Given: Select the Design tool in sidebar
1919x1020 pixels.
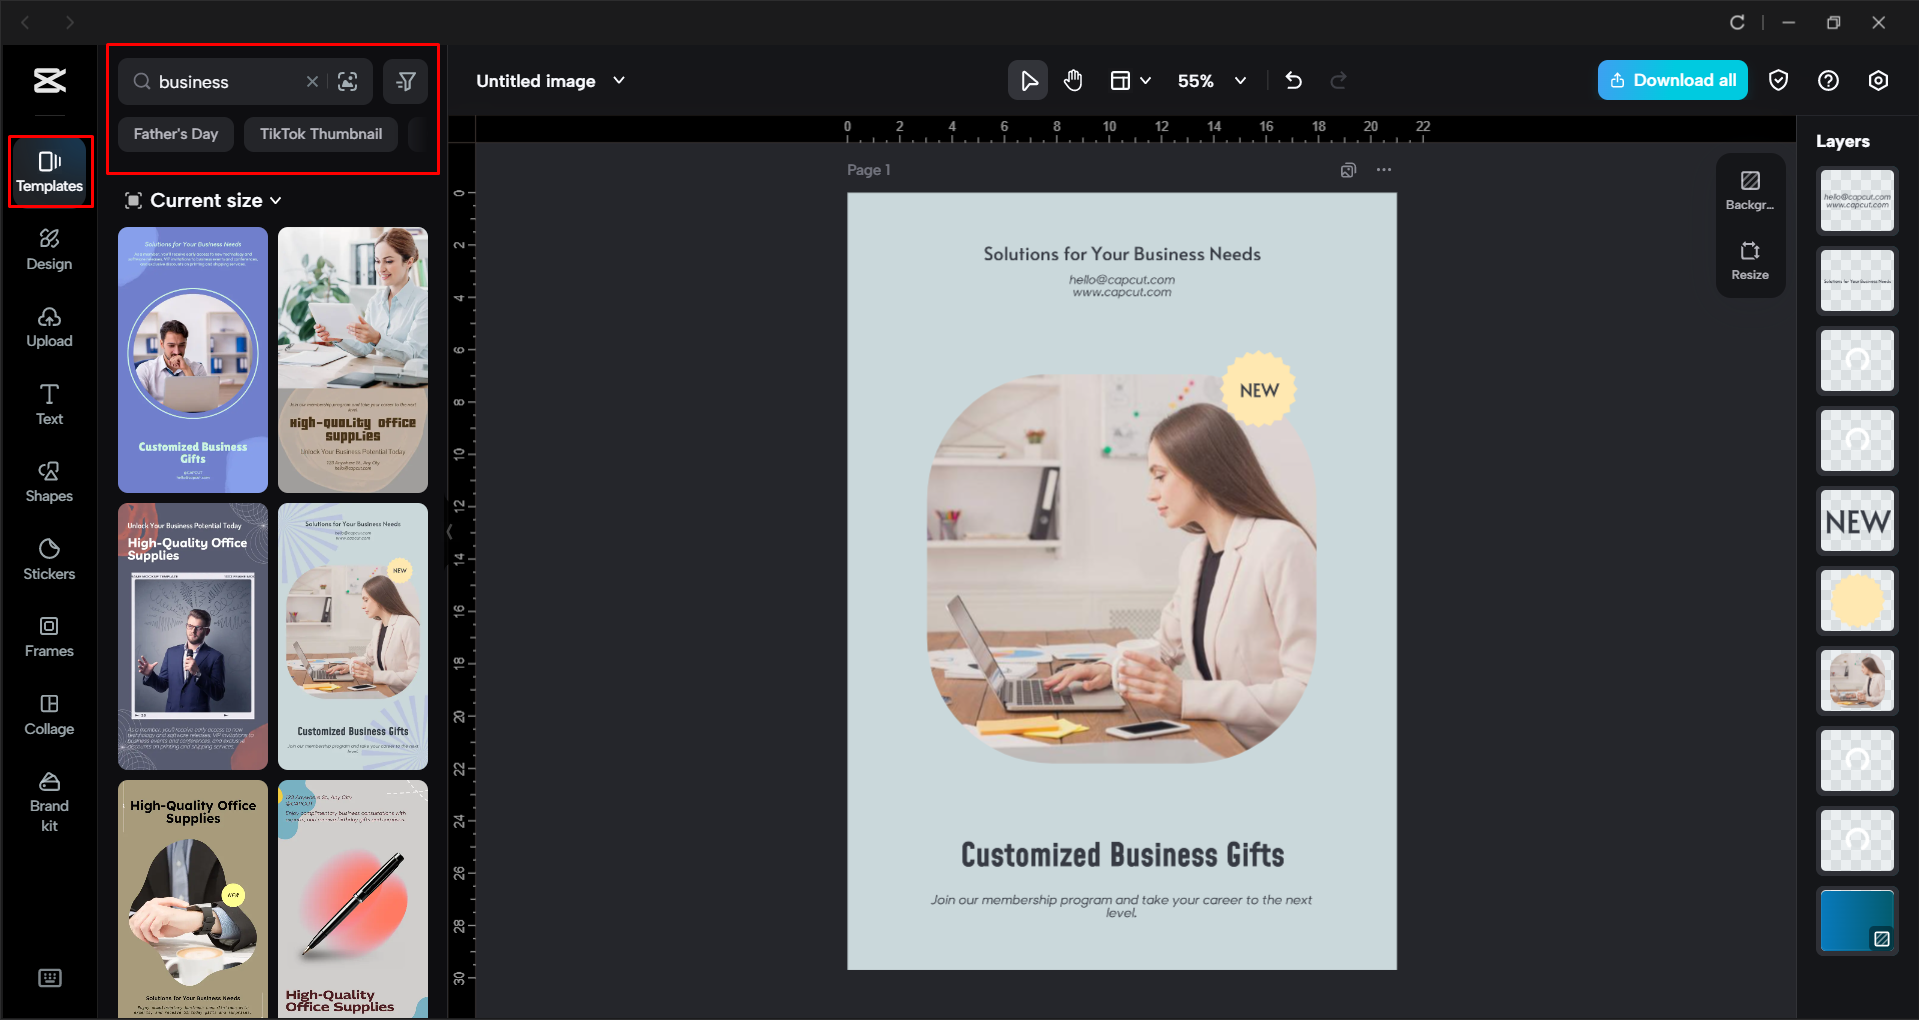Looking at the screenshot, I should [x=48, y=248].
